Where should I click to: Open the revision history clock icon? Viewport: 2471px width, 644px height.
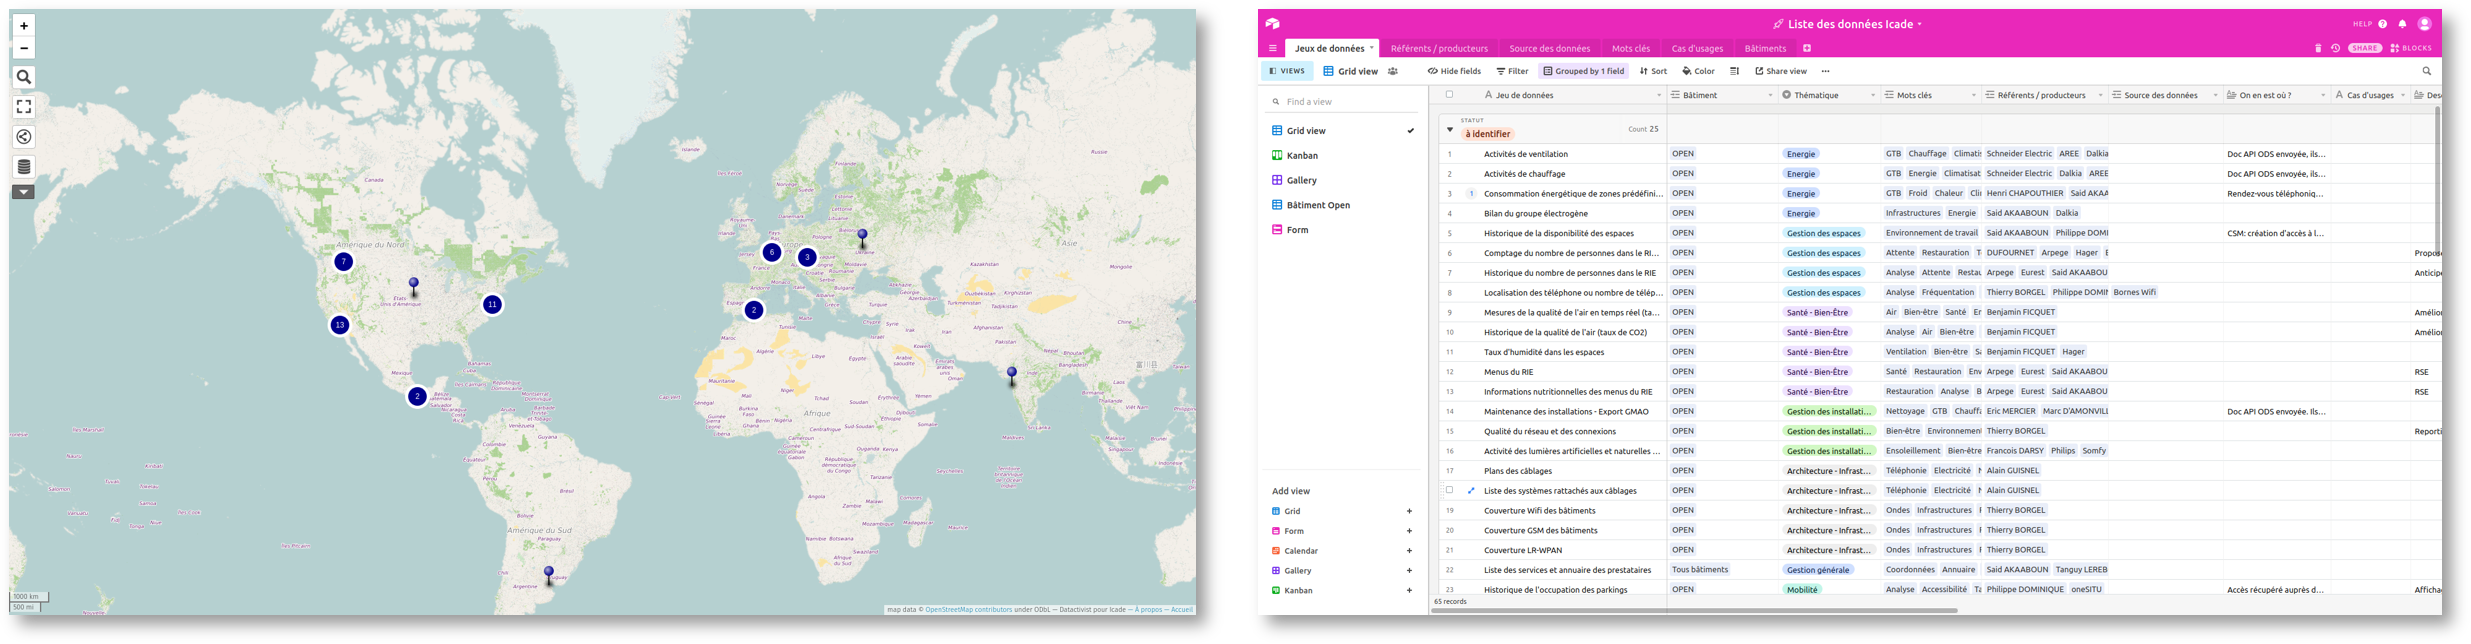(x=2336, y=48)
